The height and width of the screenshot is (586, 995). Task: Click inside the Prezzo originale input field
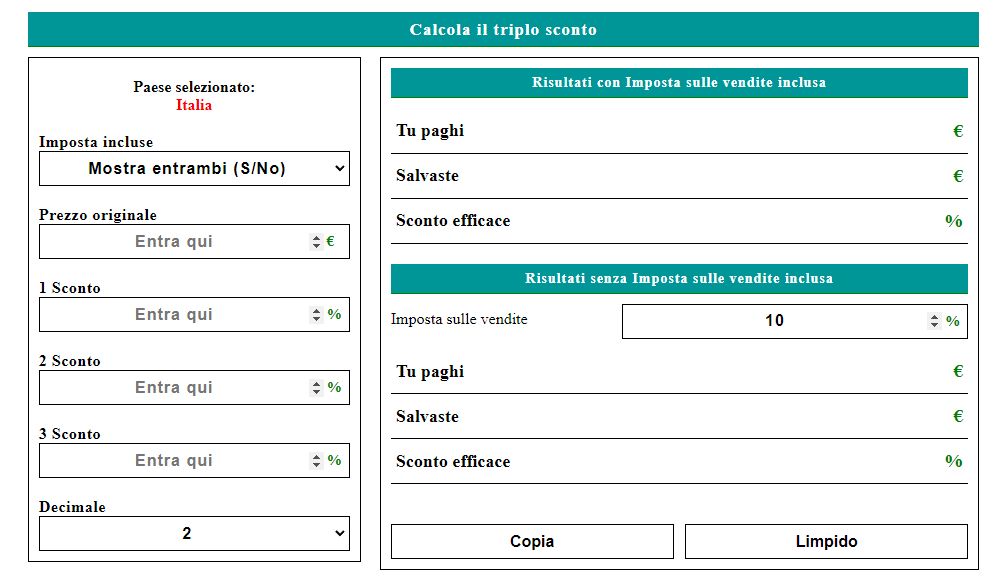(x=180, y=241)
